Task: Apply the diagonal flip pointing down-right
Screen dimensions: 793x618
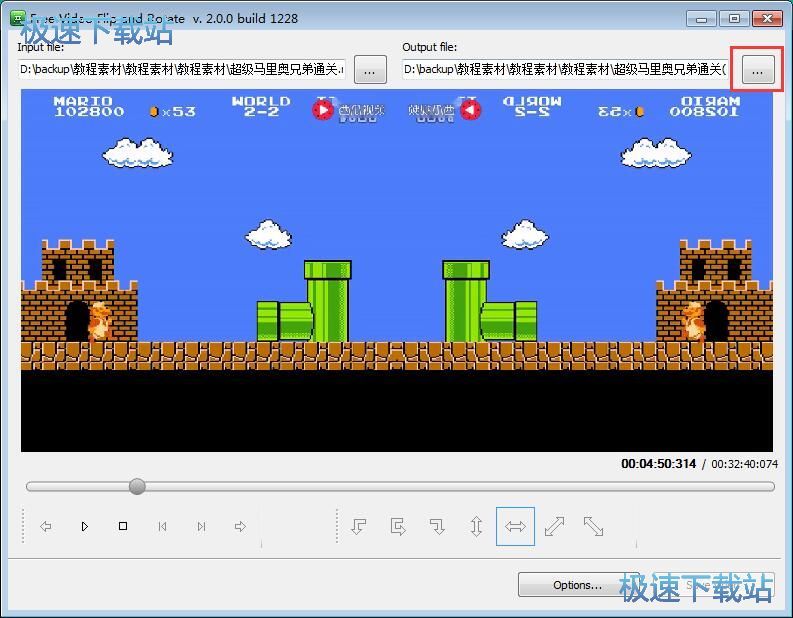Action: (x=593, y=526)
